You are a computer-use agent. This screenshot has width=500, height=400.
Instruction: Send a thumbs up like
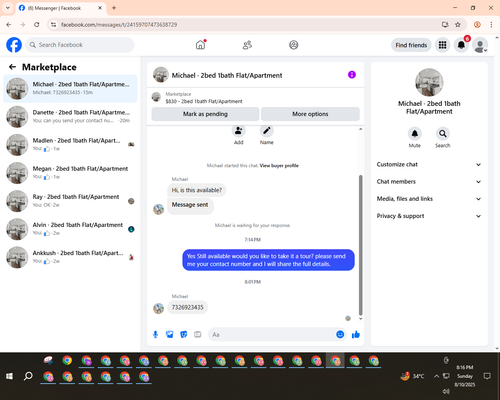tap(356, 334)
